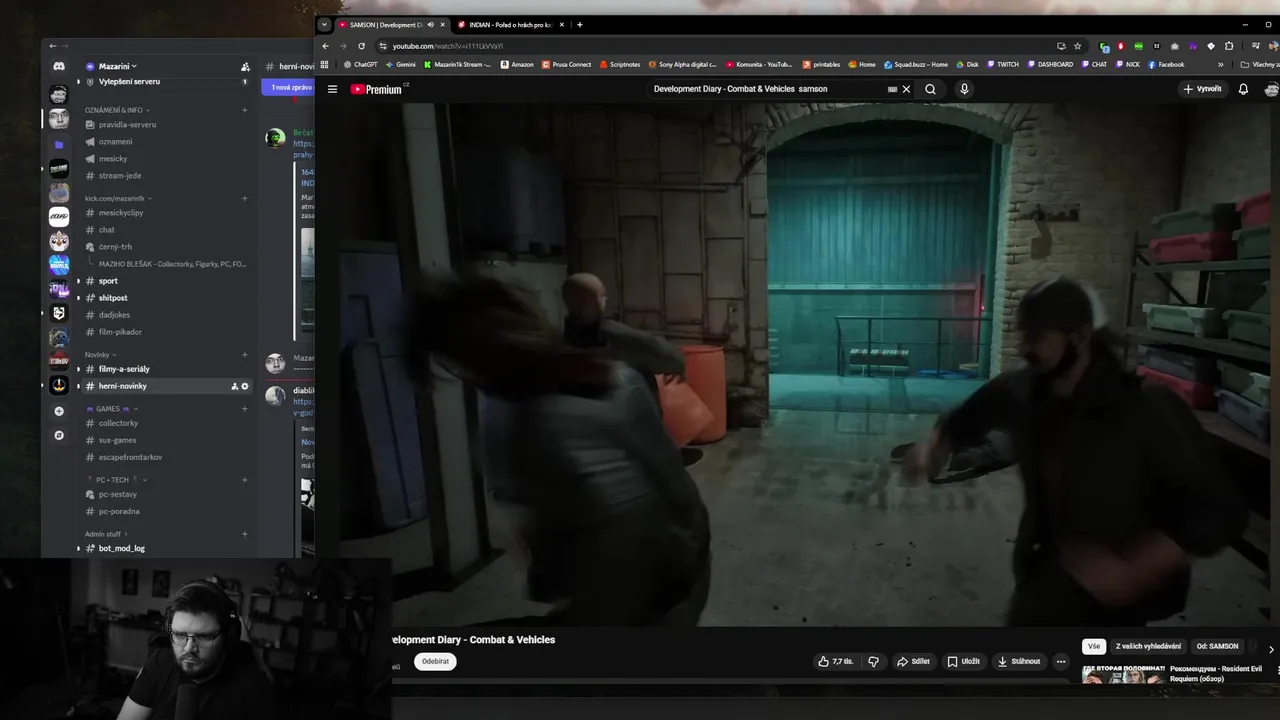This screenshot has width=1280, height=720.
Task: Open Discord direct messages home icon
Action: (59, 66)
